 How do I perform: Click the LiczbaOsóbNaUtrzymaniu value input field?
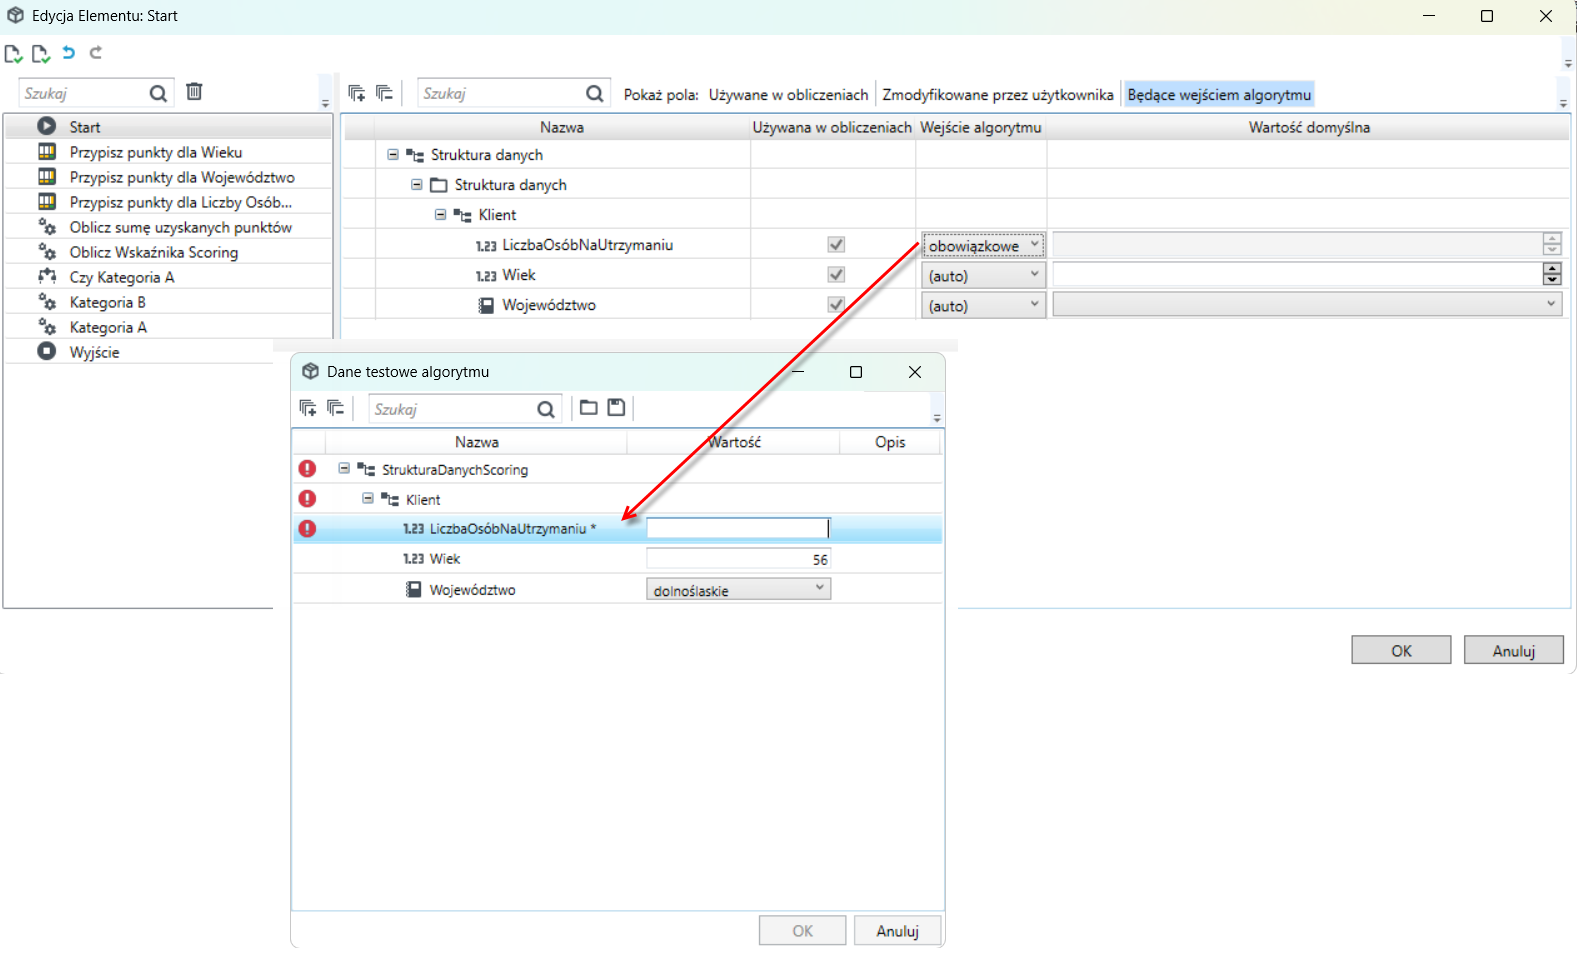tap(738, 528)
